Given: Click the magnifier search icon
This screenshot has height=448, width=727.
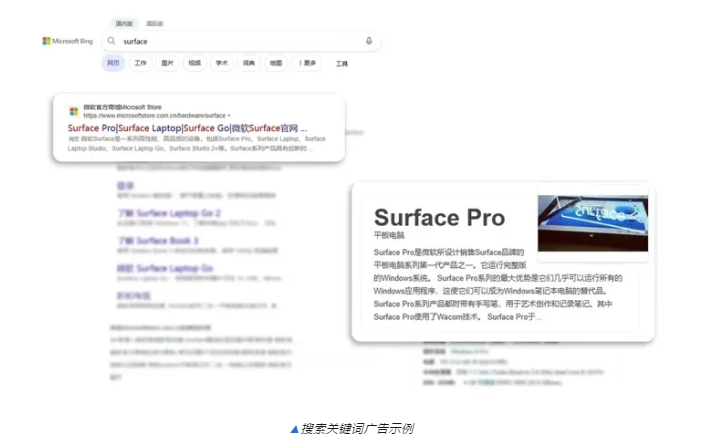Looking at the screenshot, I should click(111, 41).
